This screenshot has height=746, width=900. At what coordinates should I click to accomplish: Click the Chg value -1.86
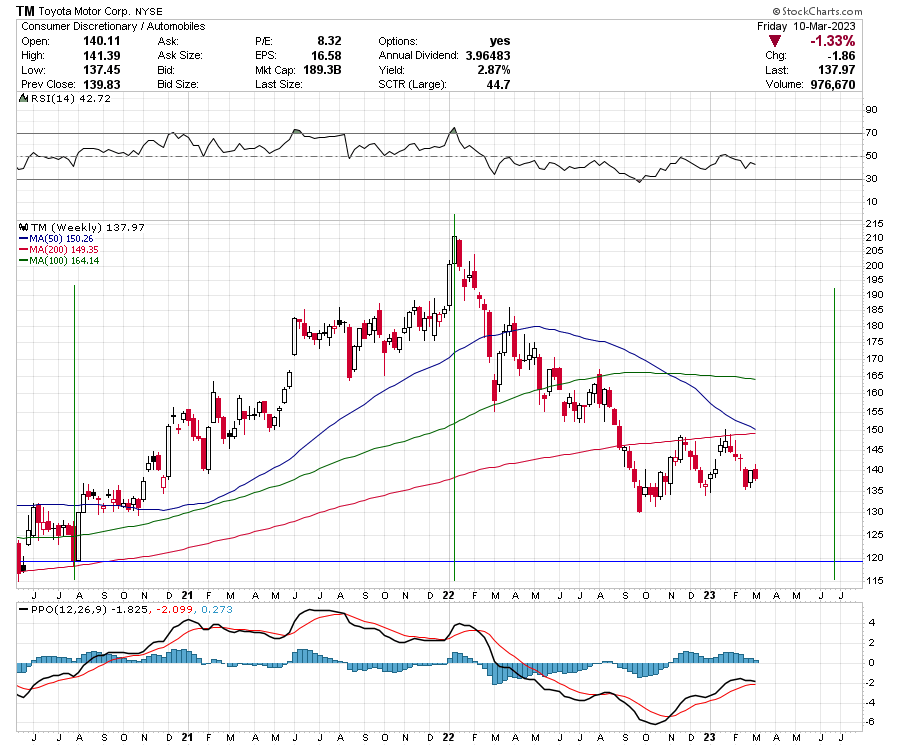pyautogui.click(x=841, y=56)
